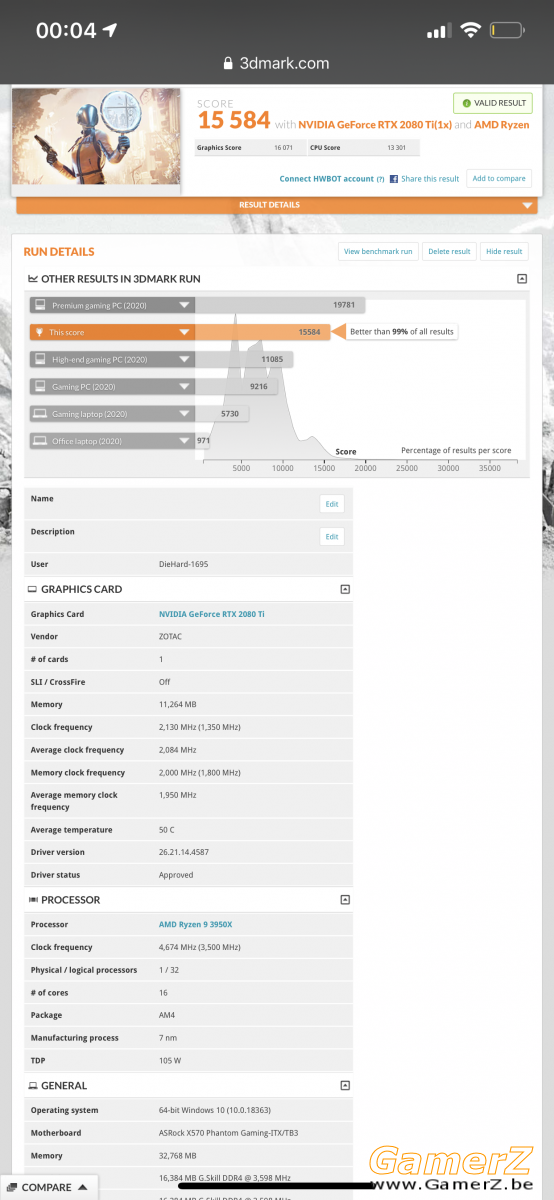Click the monitor icon beside GRAPHICS CARD
The image size is (554, 1200).
coord(32,589)
